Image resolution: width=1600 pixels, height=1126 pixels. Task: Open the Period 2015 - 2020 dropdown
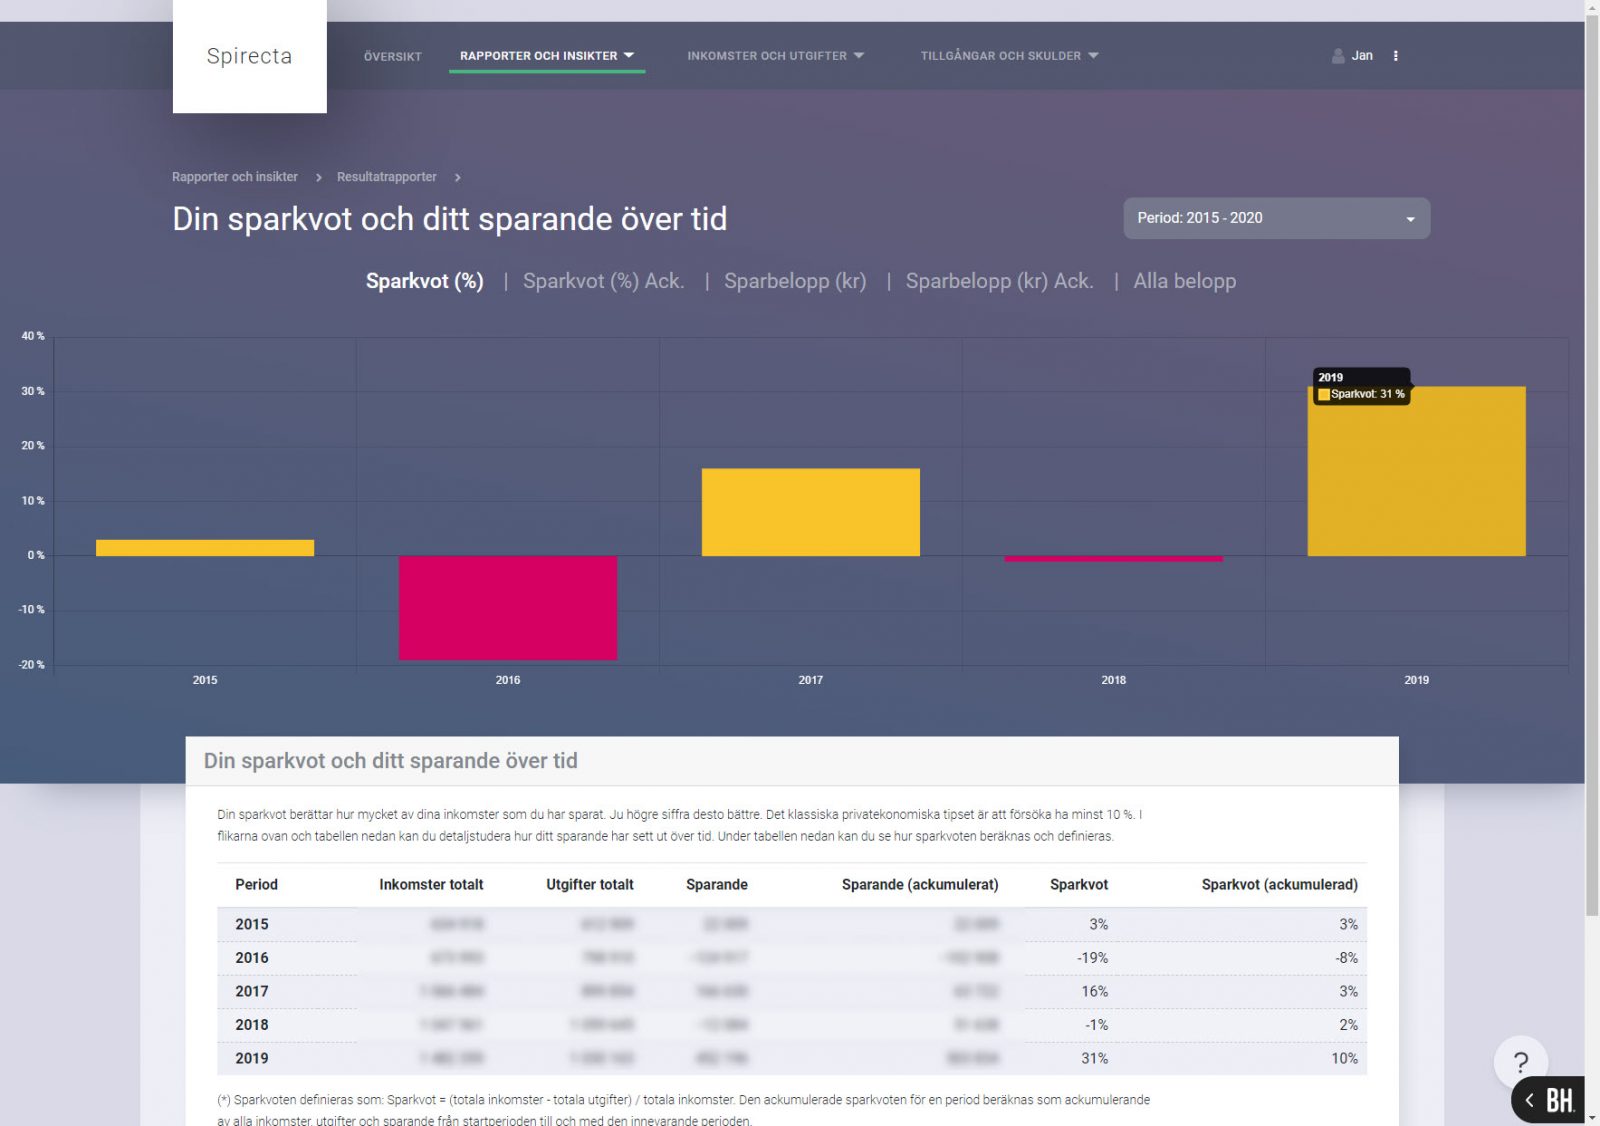pos(1276,218)
